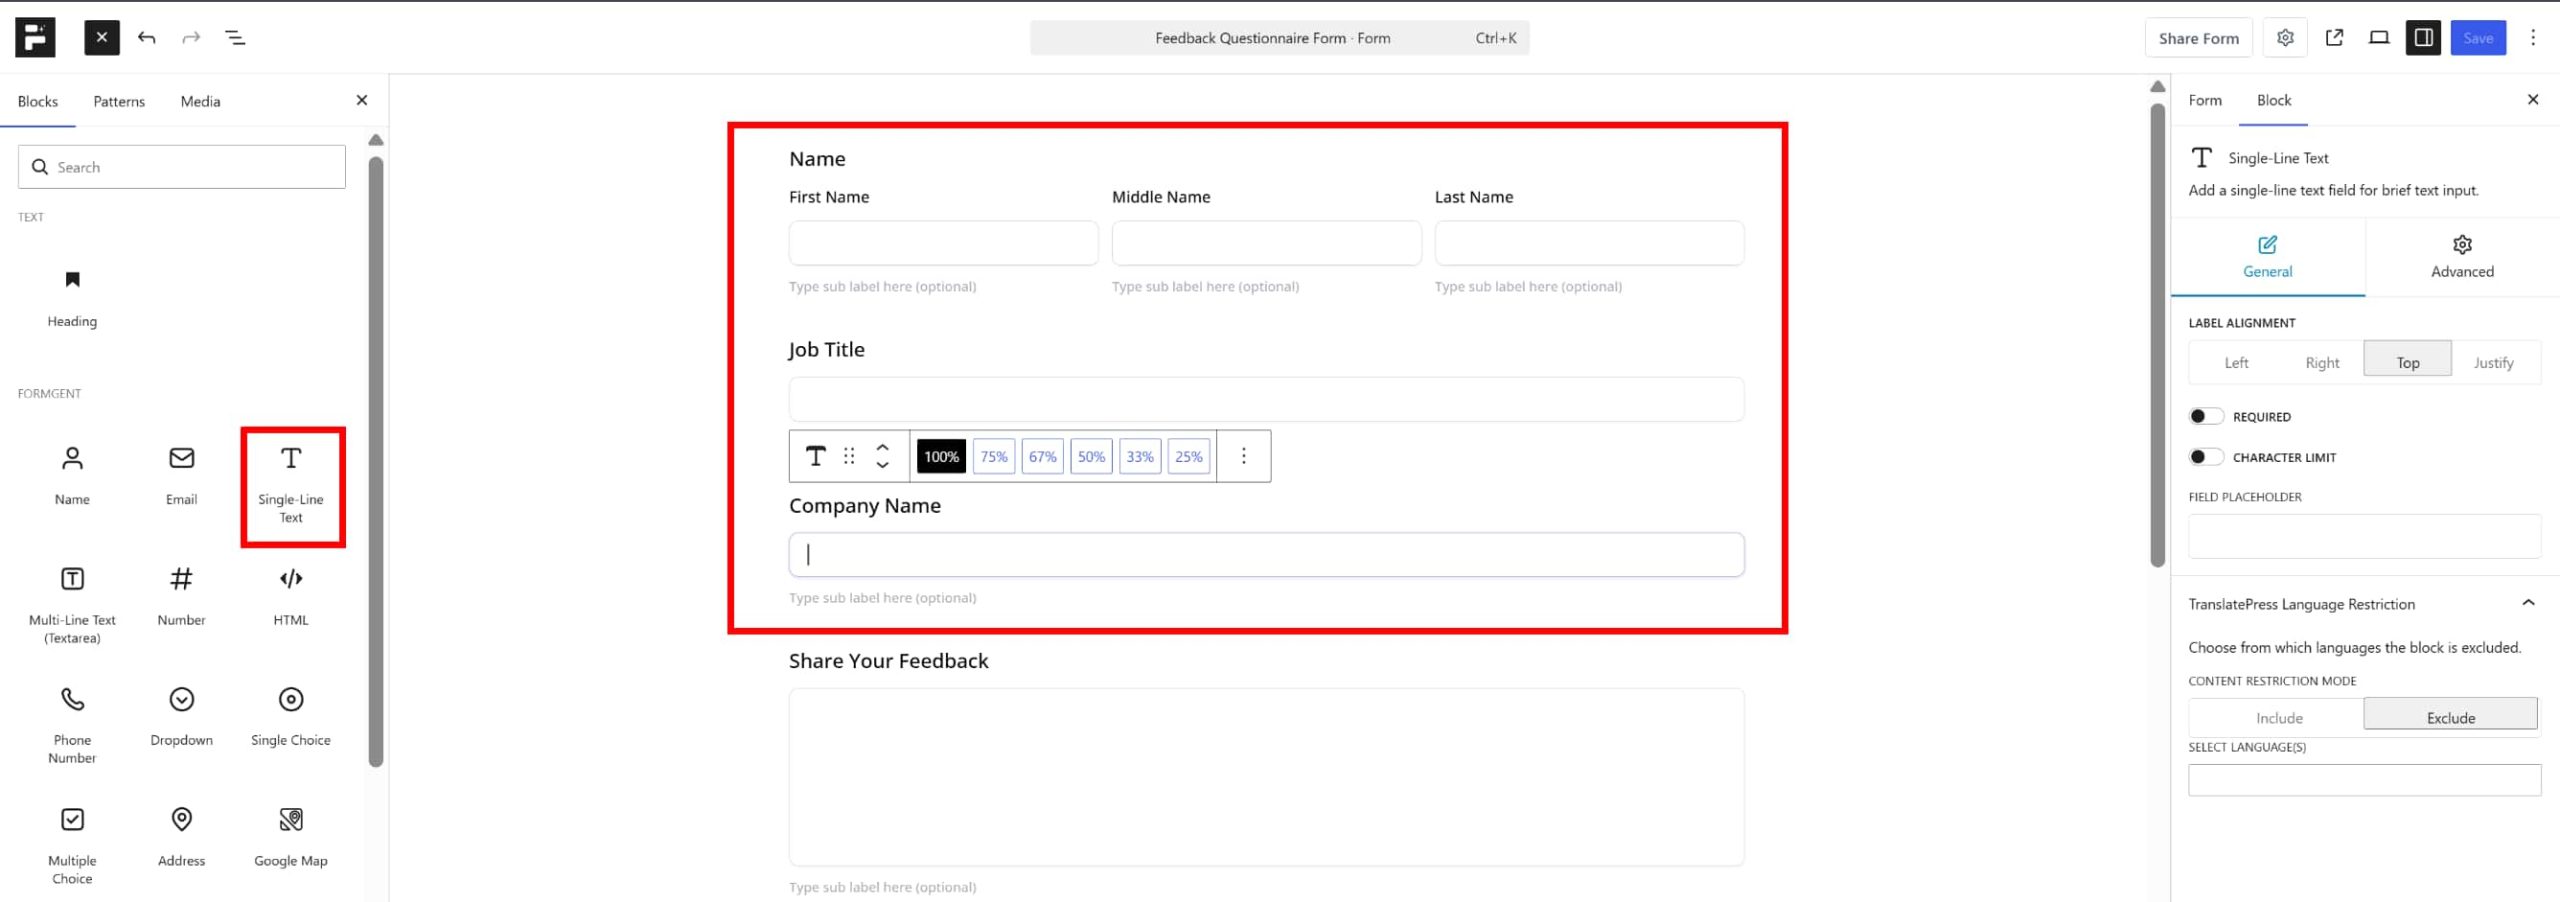Click the block search field

(x=182, y=167)
